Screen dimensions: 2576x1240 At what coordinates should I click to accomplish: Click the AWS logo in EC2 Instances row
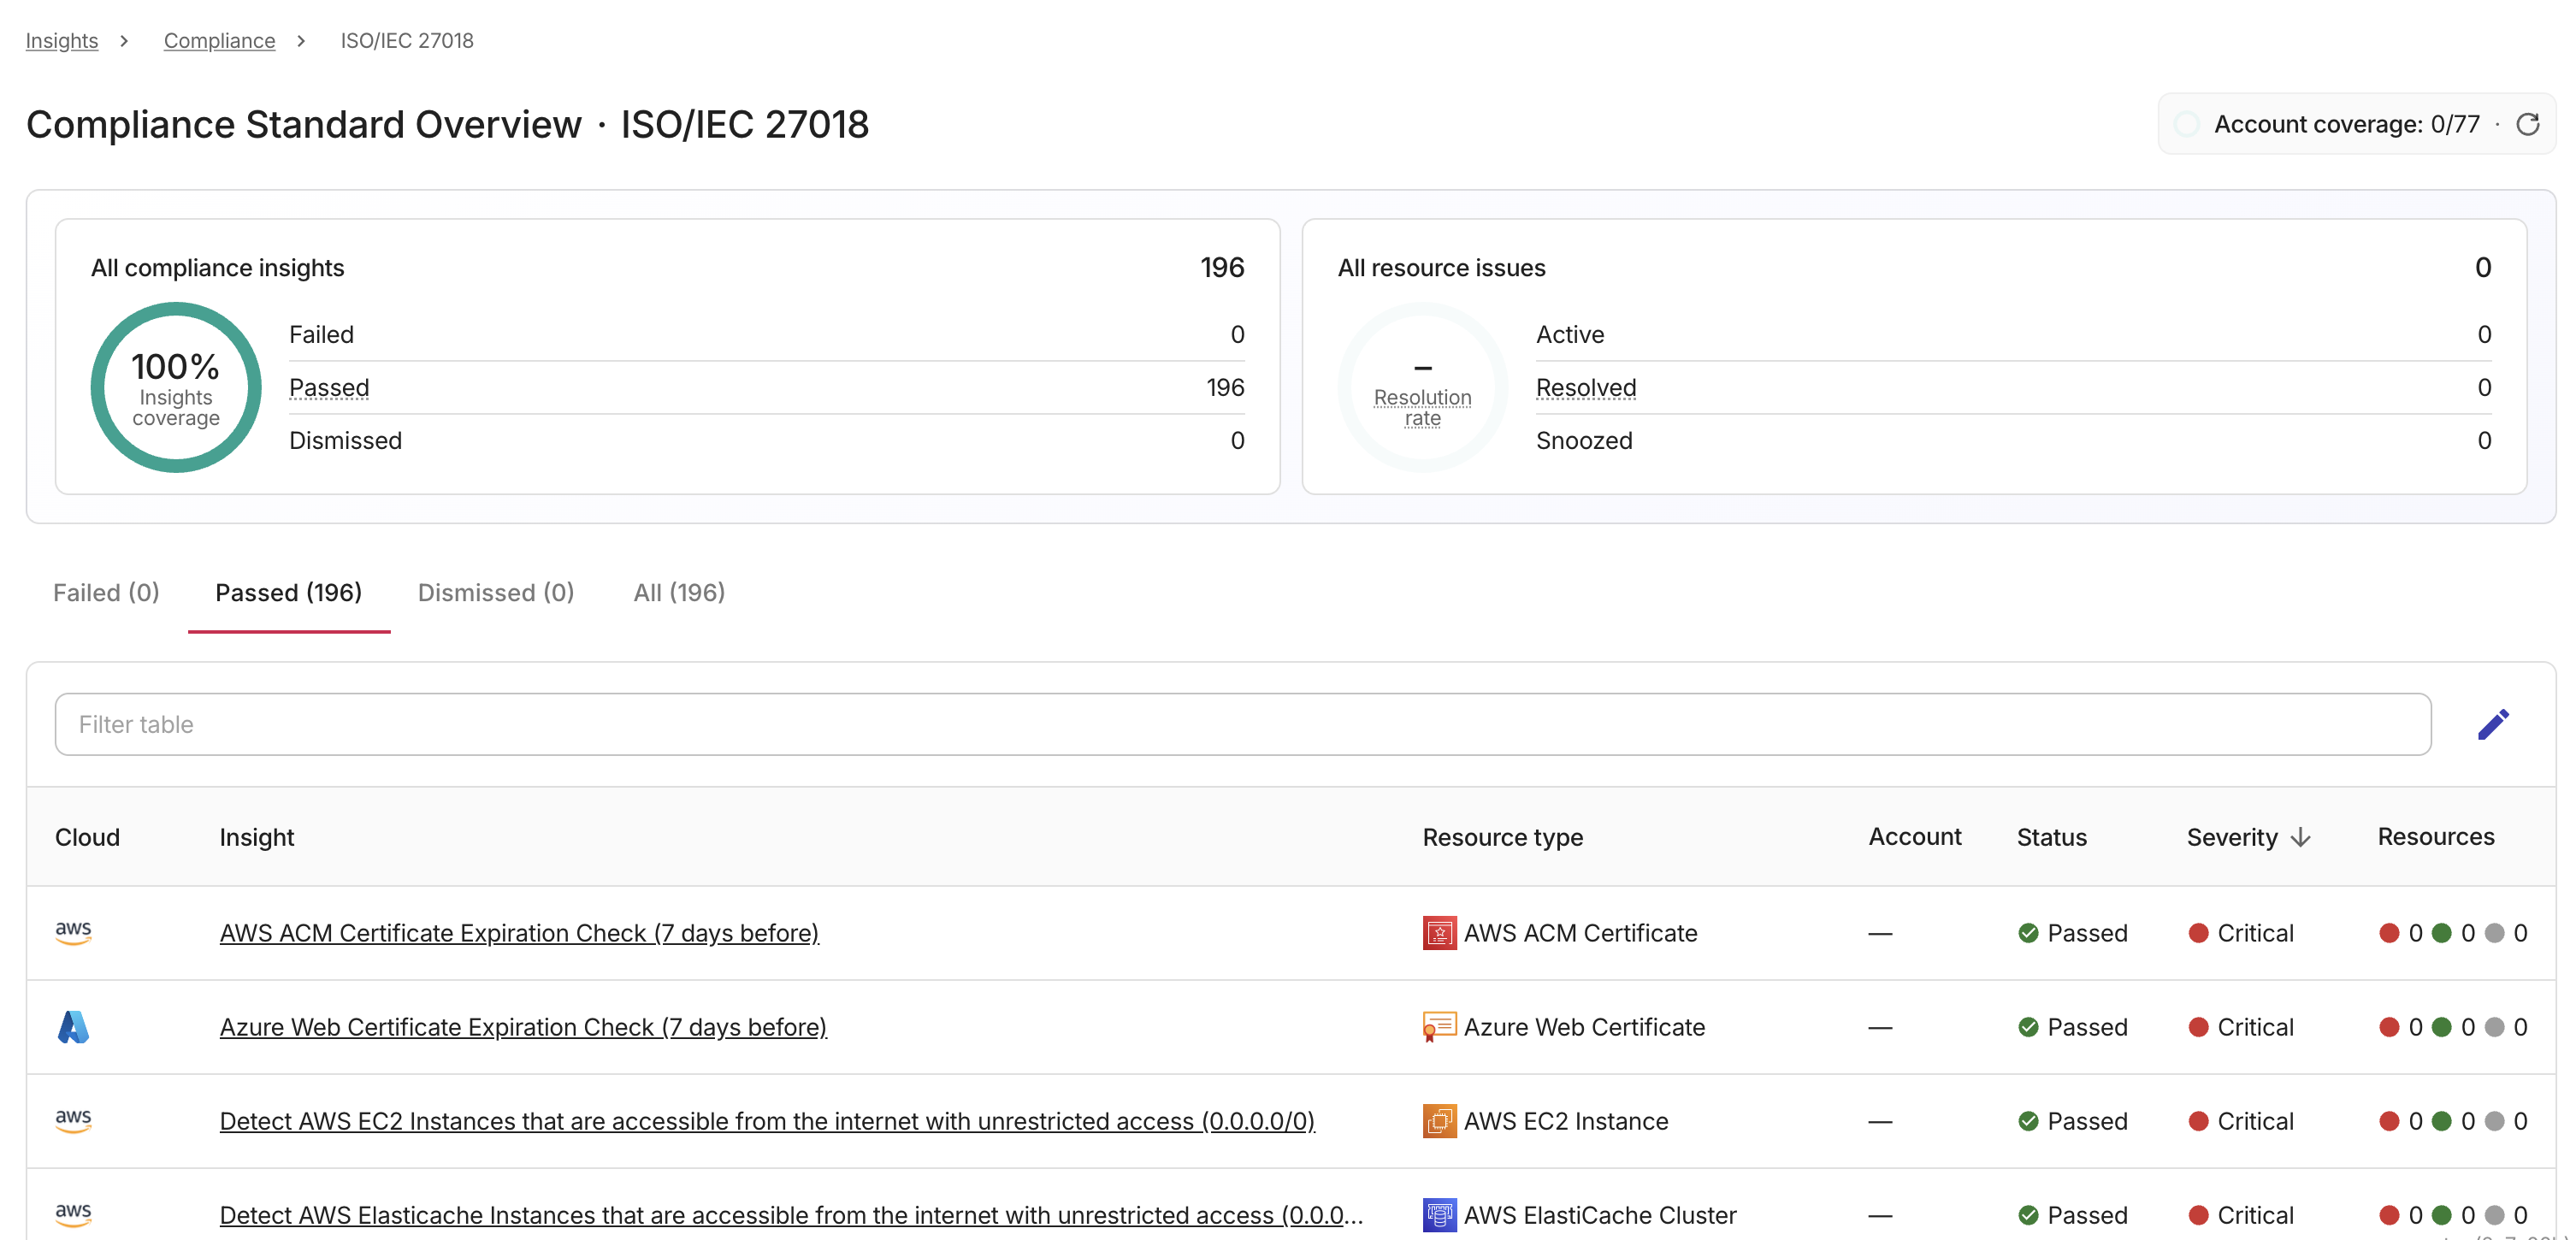[73, 1120]
